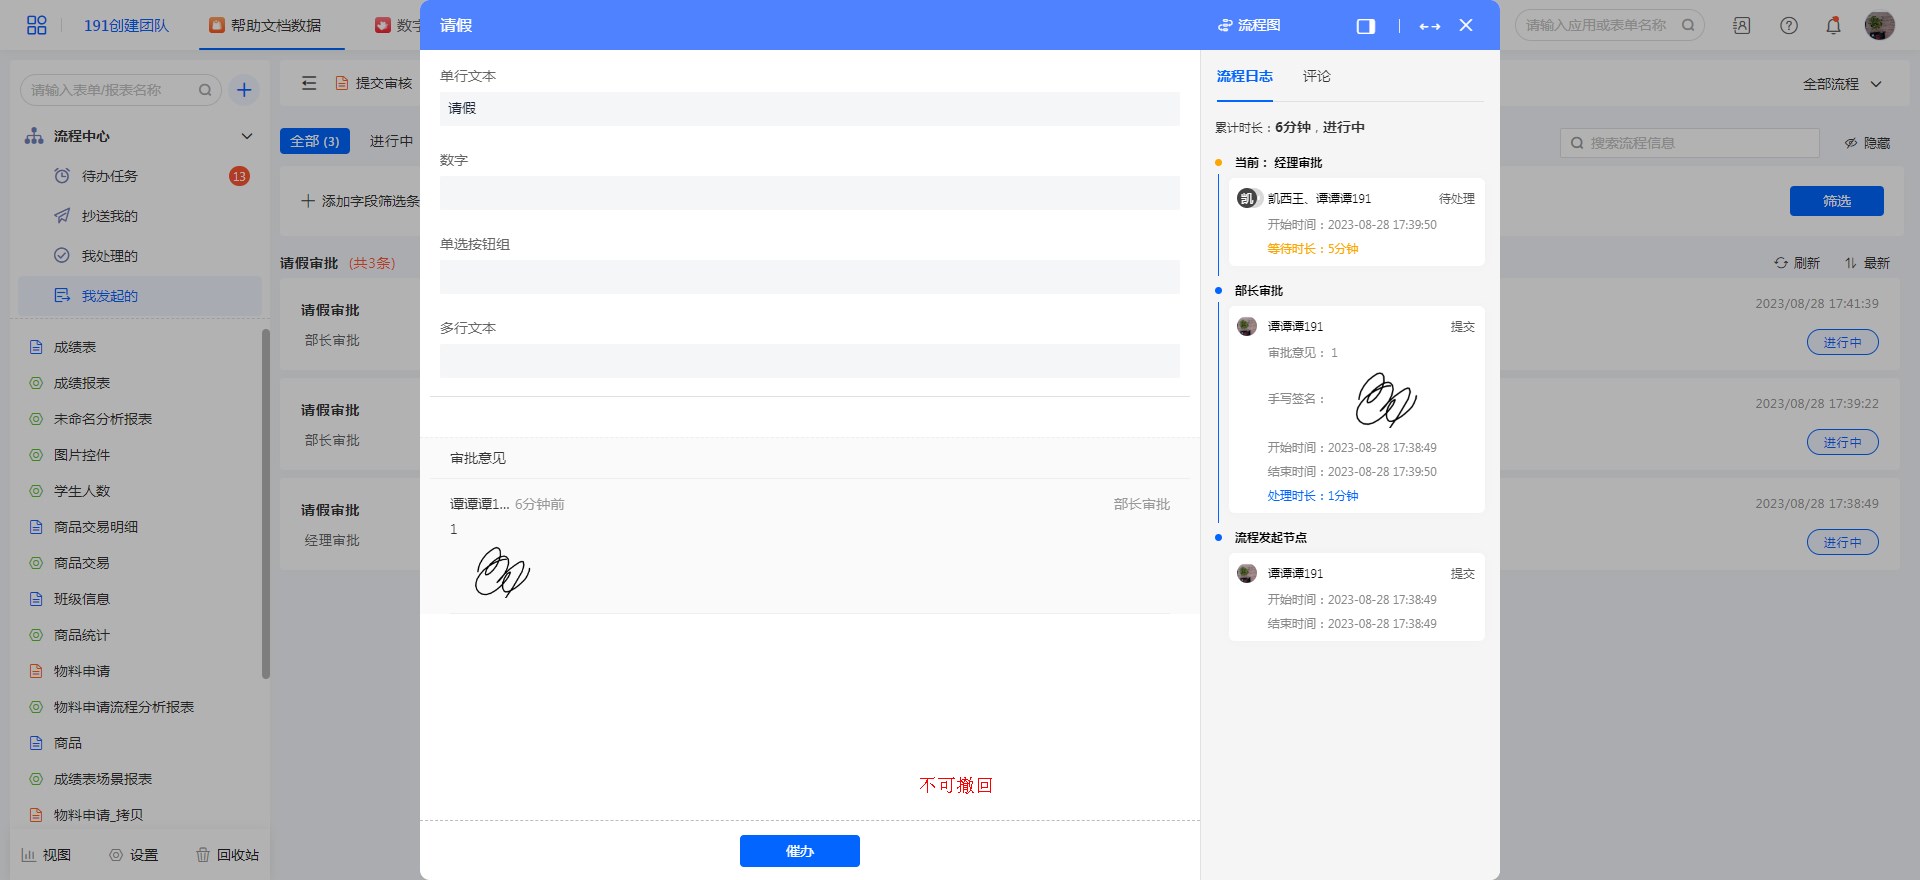Click the plus button to add form
The width and height of the screenshot is (1920, 880).
(x=243, y=90)
